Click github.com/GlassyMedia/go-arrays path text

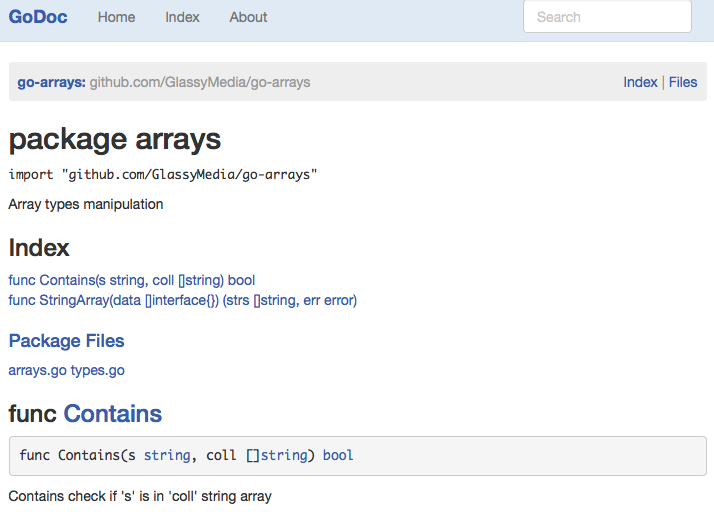[200, 82]
